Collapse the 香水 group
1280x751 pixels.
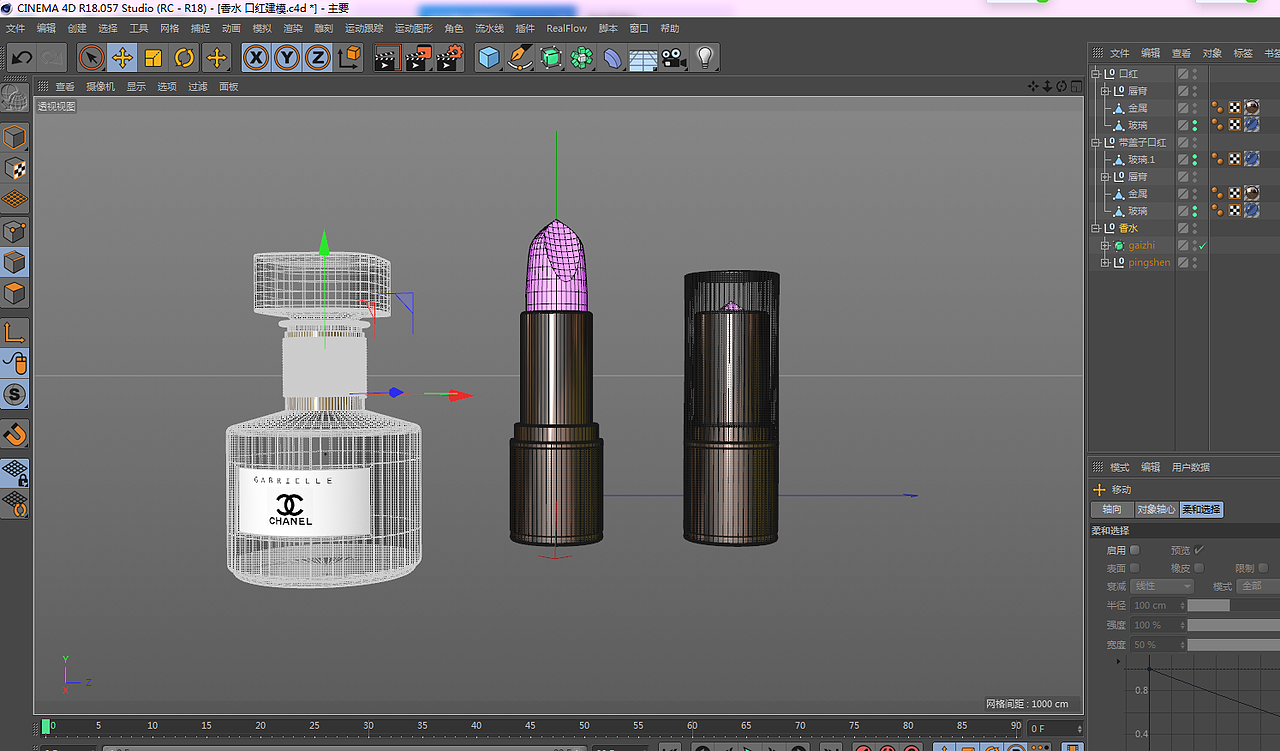point(1095,228)
